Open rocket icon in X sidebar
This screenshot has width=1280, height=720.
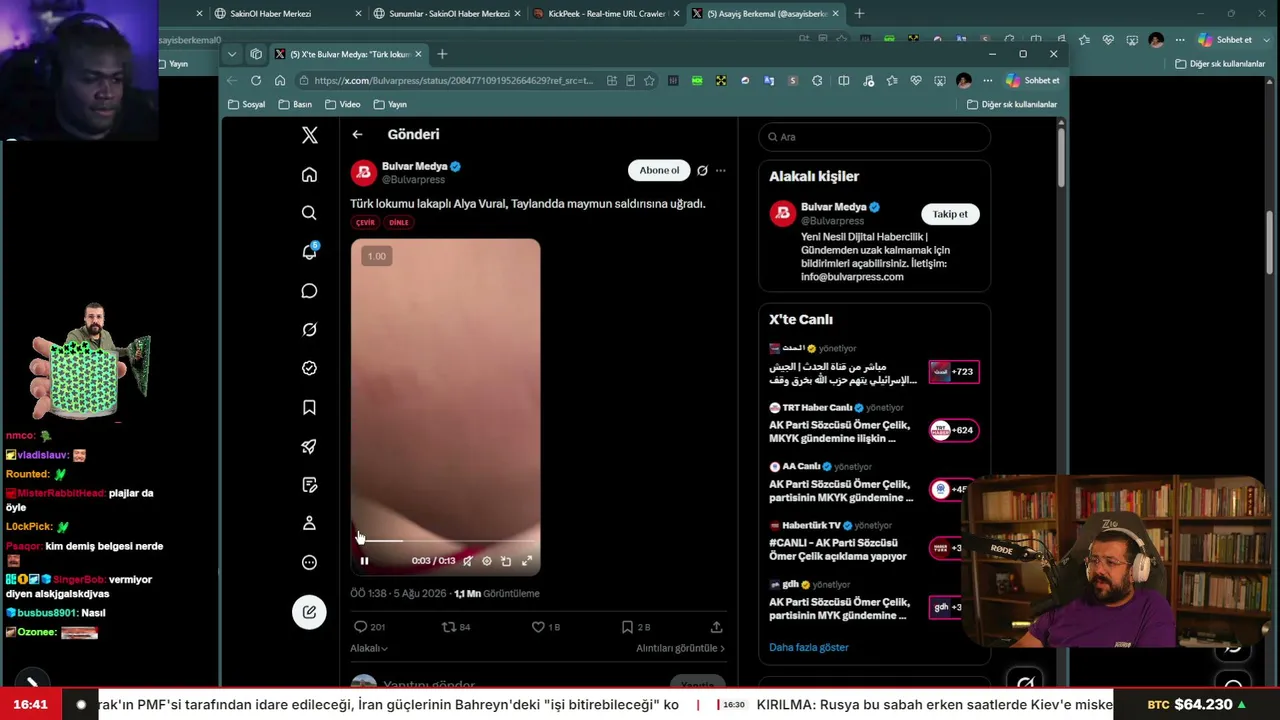pyautogui.click(x=309, y=446)
